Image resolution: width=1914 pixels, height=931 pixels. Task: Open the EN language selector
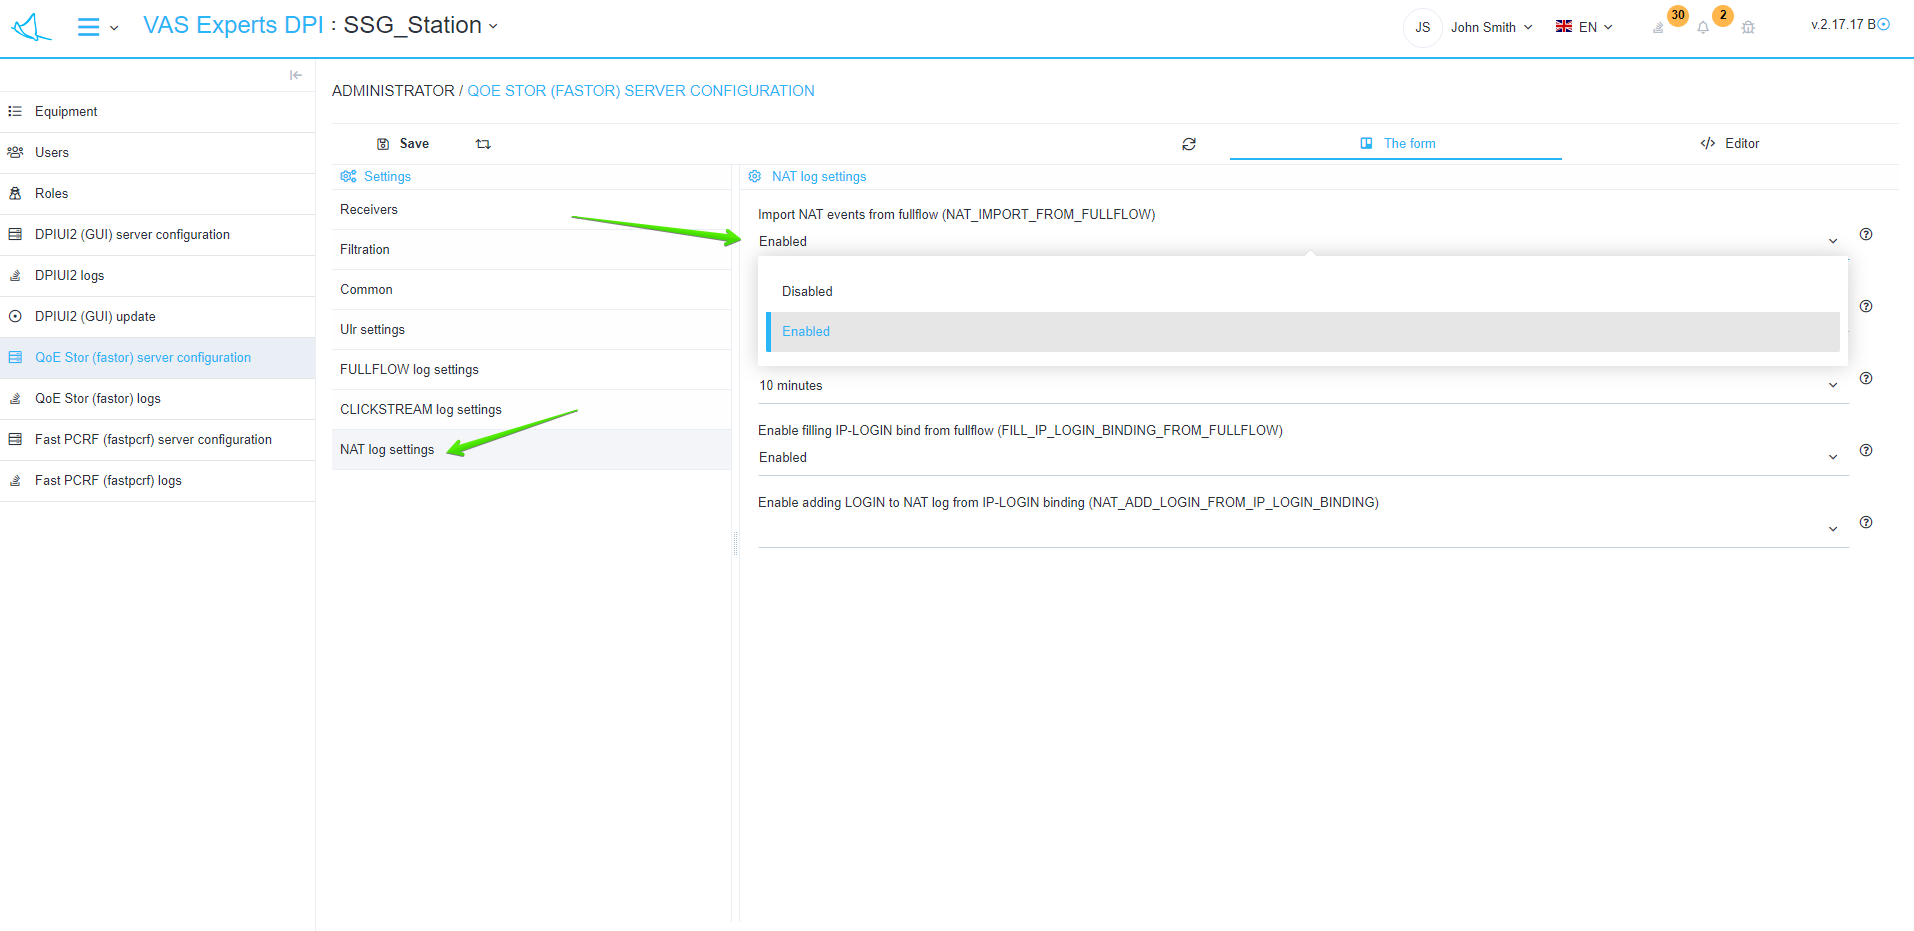(1585, 28)
